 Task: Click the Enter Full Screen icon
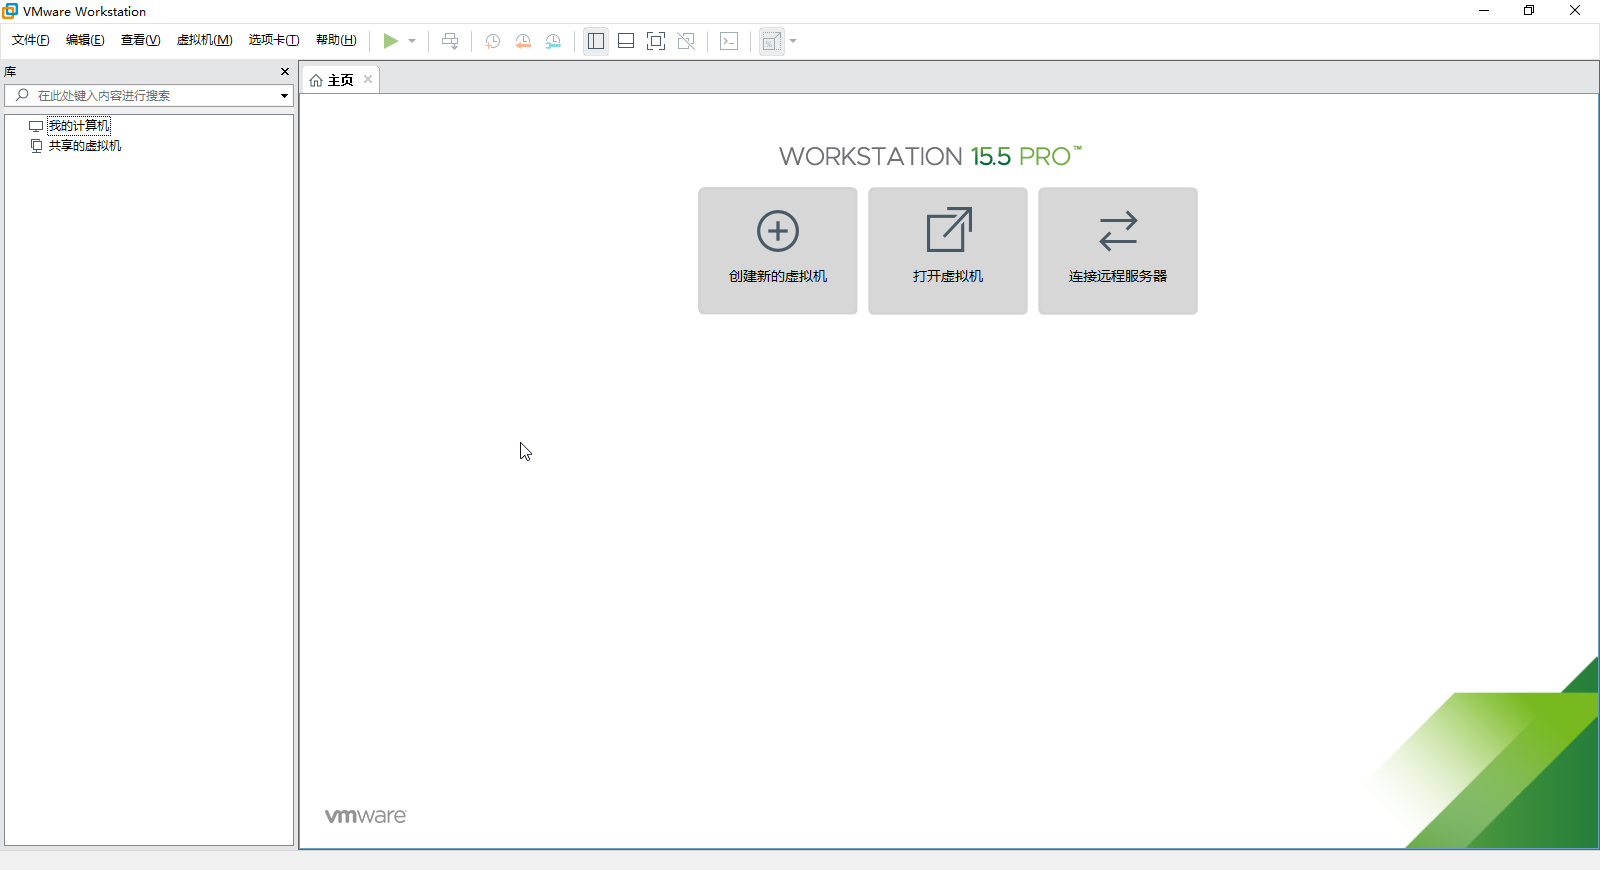click(656, 41)
